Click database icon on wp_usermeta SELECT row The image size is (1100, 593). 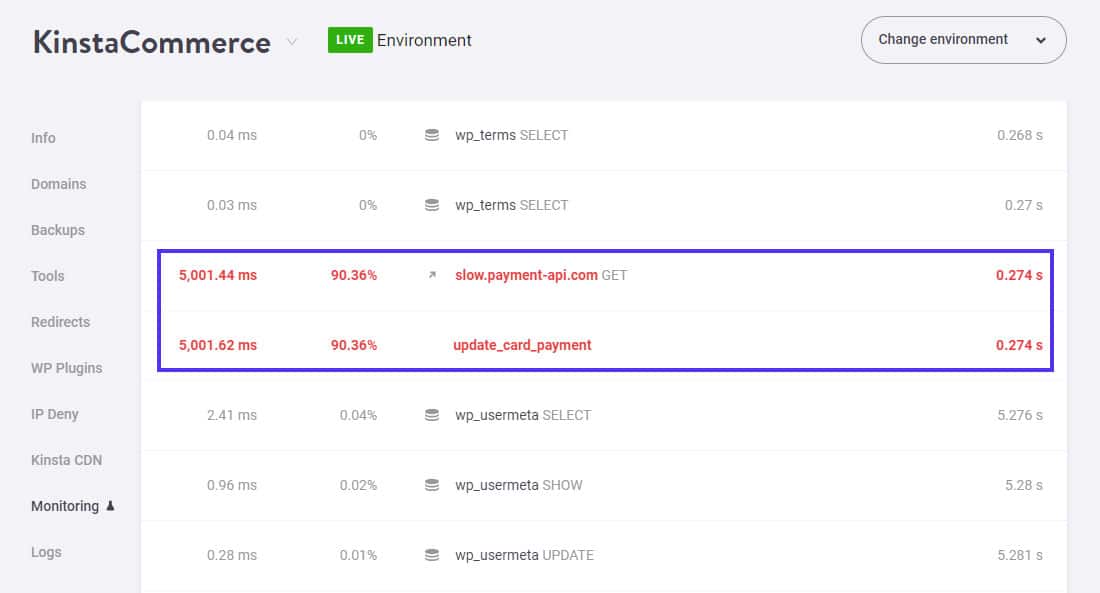tap(430, 415)
